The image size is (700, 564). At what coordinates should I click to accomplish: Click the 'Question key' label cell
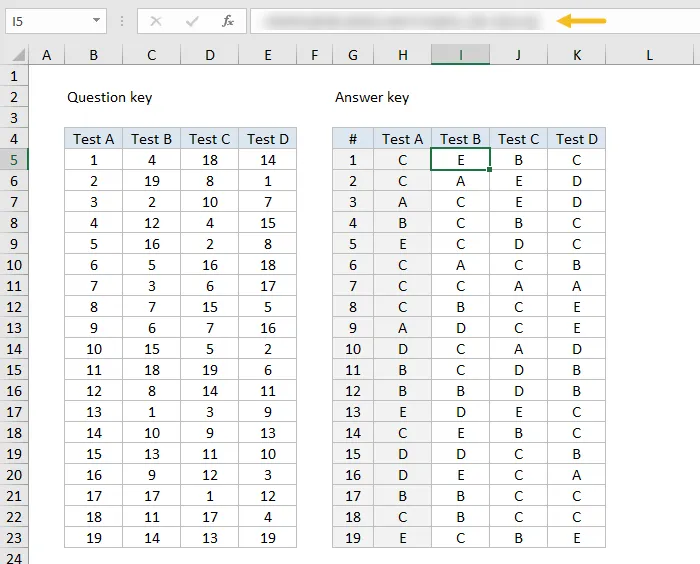109,97
